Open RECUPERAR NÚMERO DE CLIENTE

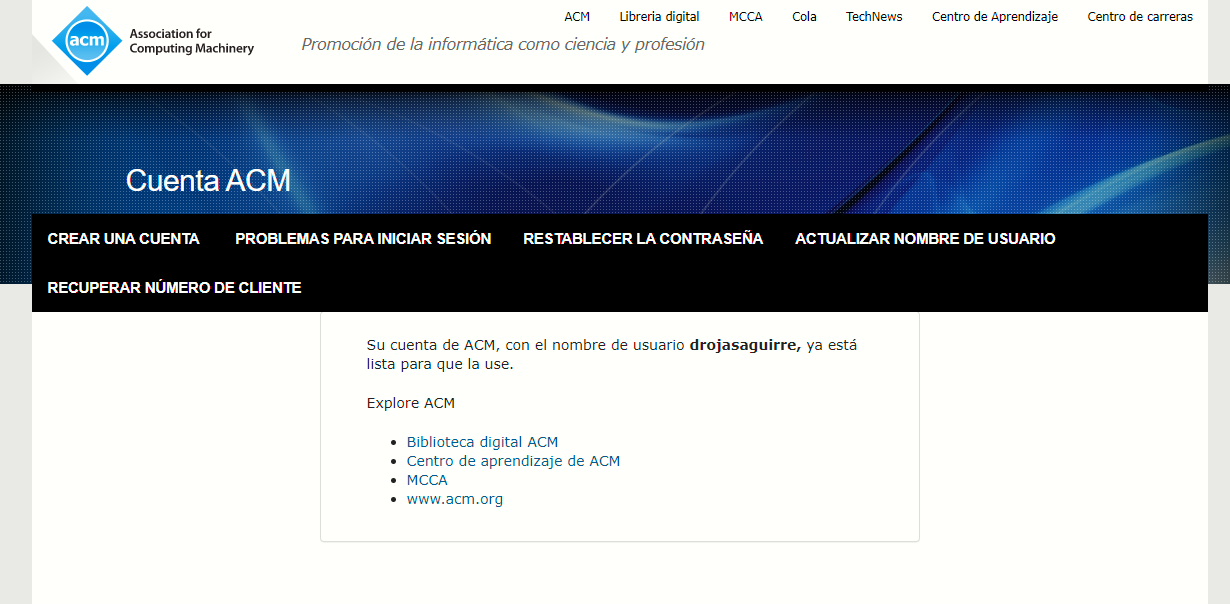(x=174, y=288)
